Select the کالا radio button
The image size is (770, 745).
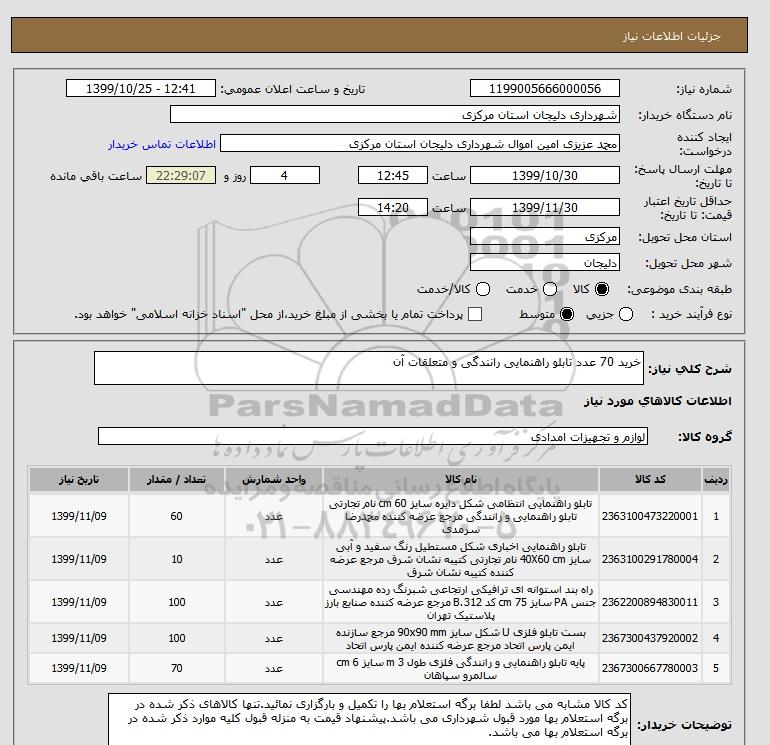tap(602, 289)
